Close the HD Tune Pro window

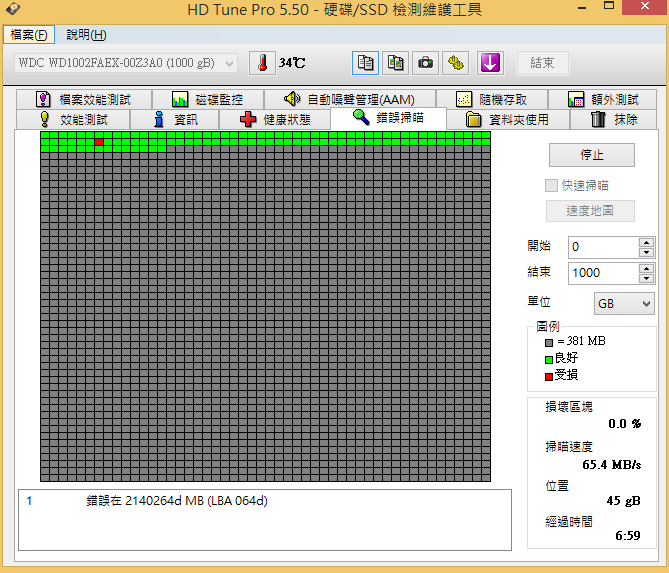pyautogui.click(x=645, y=6)
